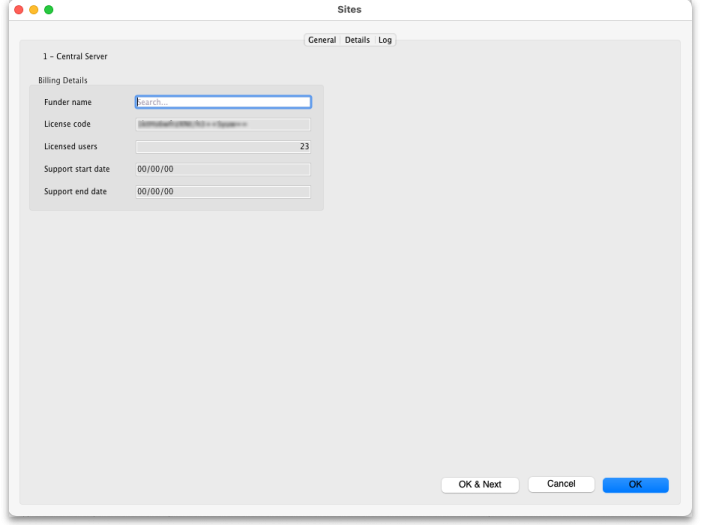The width and height of the screenshot is (701, 525).
Task: Focus the Licensed users number field
Action: click(223, 147)
